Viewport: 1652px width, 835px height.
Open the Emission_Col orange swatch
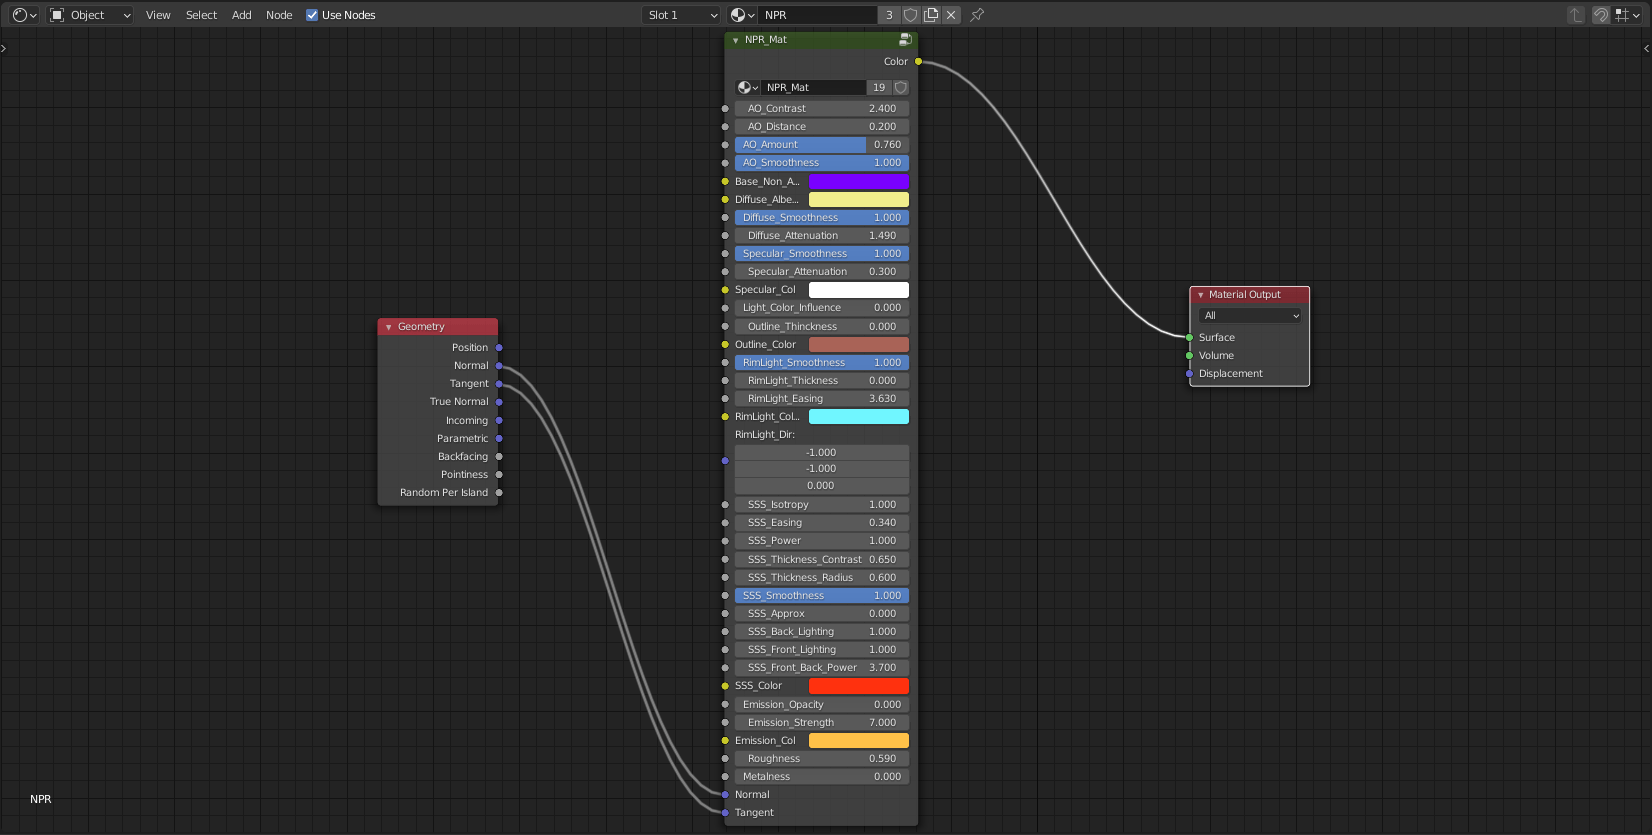[859, 741]
